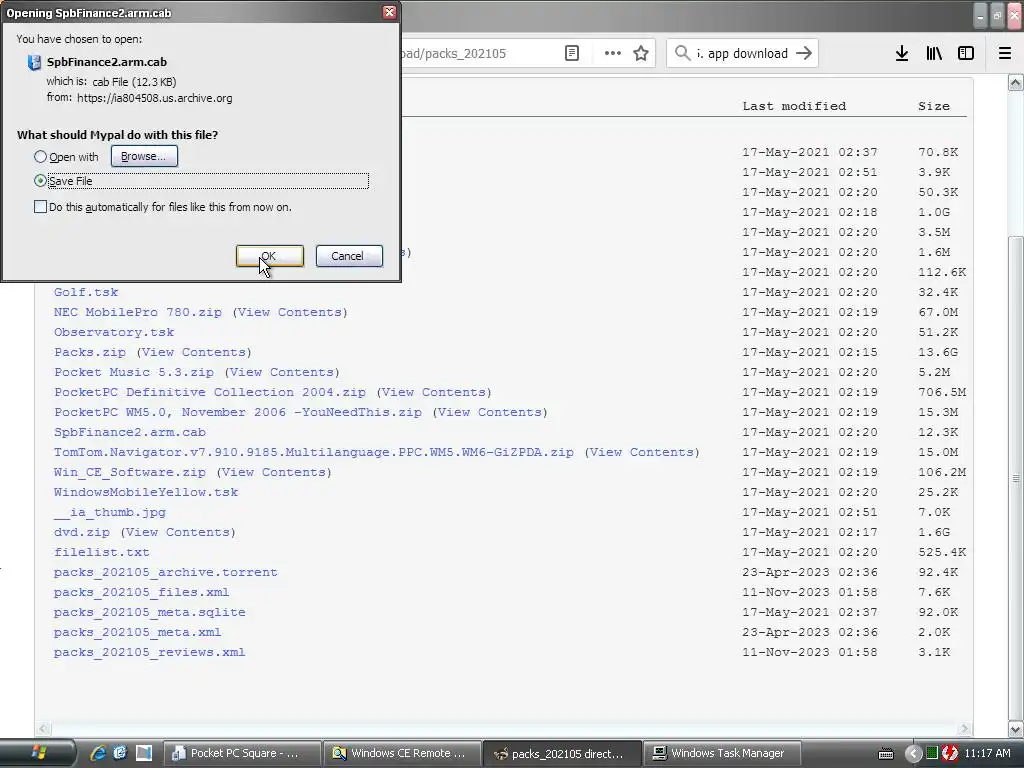Screen dimensions: 1024x768
Task: Click green Task Manager tray icon
Action: [932, 754]
